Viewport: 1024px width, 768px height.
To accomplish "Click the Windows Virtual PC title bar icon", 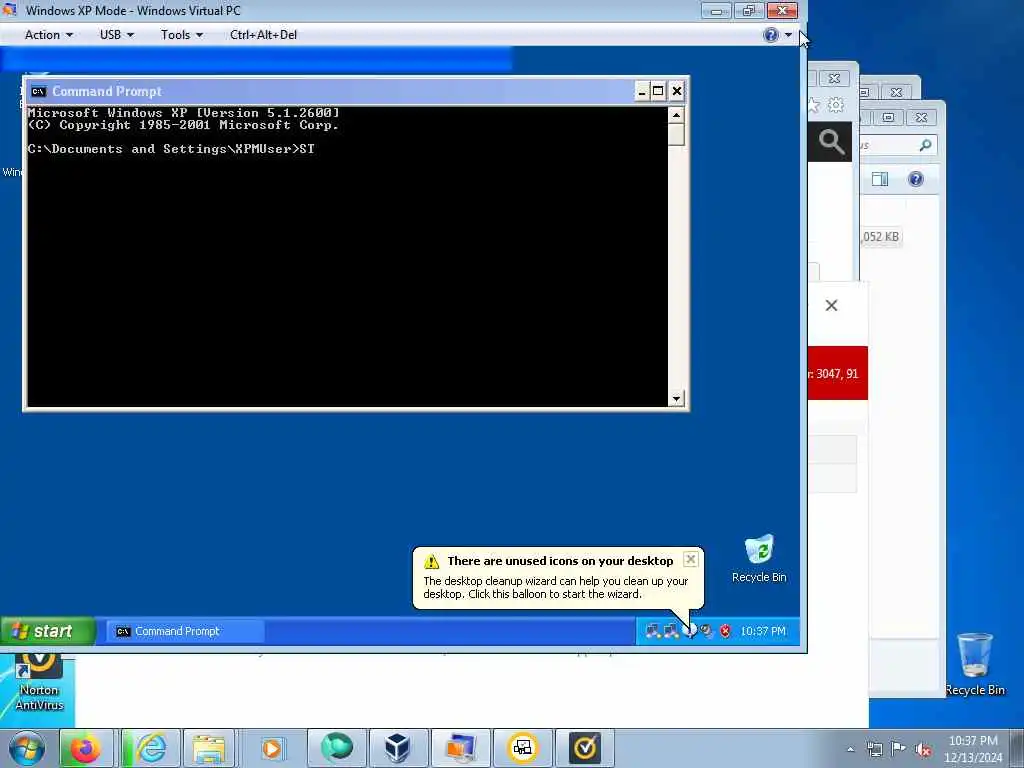I will (x=9, y=10).
